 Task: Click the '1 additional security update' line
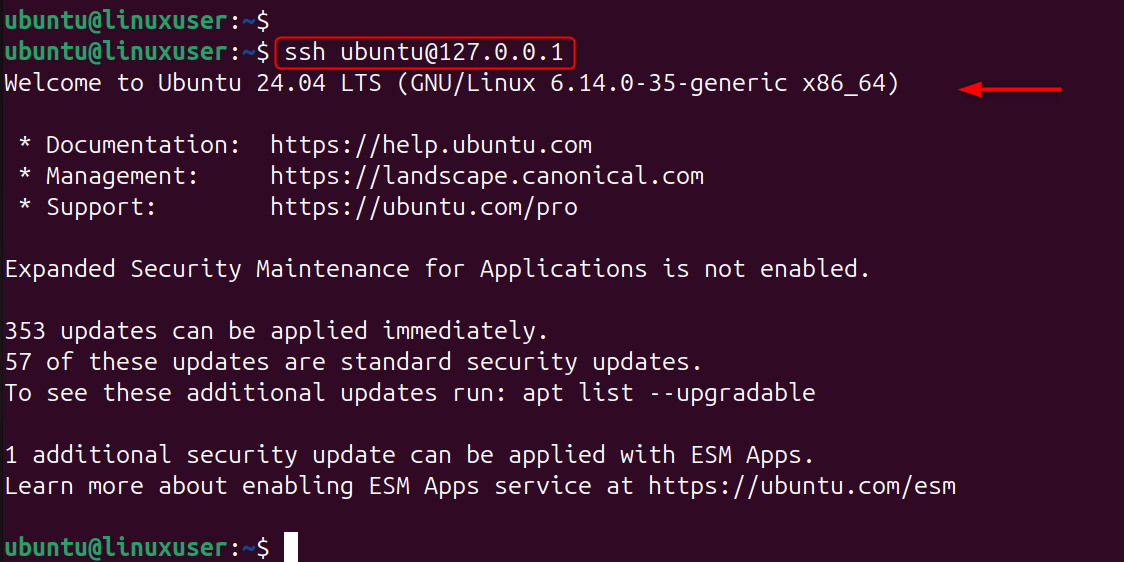[409, 455]
